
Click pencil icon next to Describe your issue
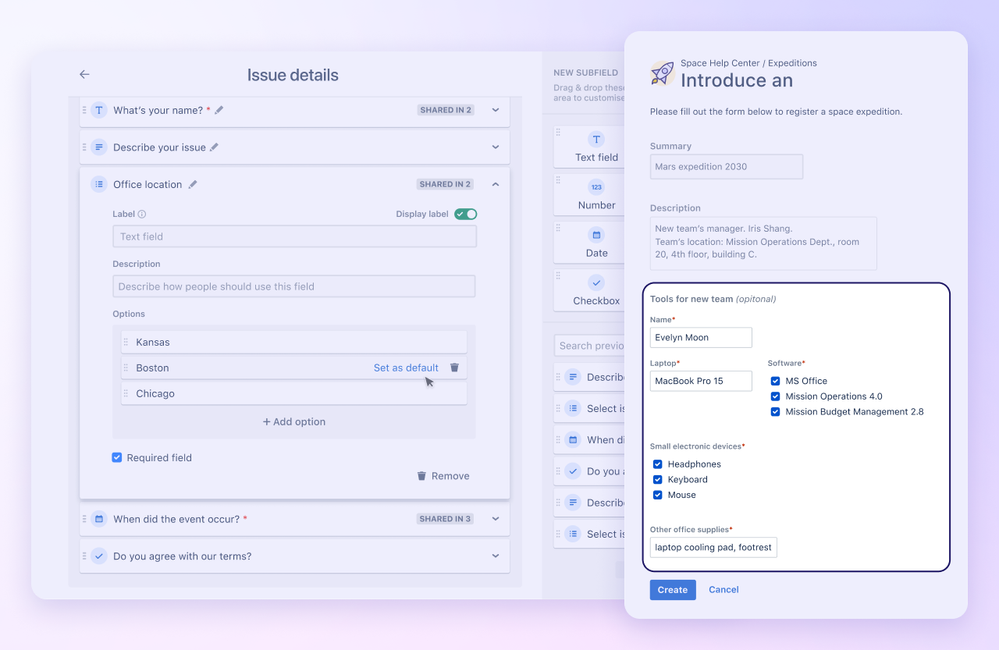click(x=214, y=147)
